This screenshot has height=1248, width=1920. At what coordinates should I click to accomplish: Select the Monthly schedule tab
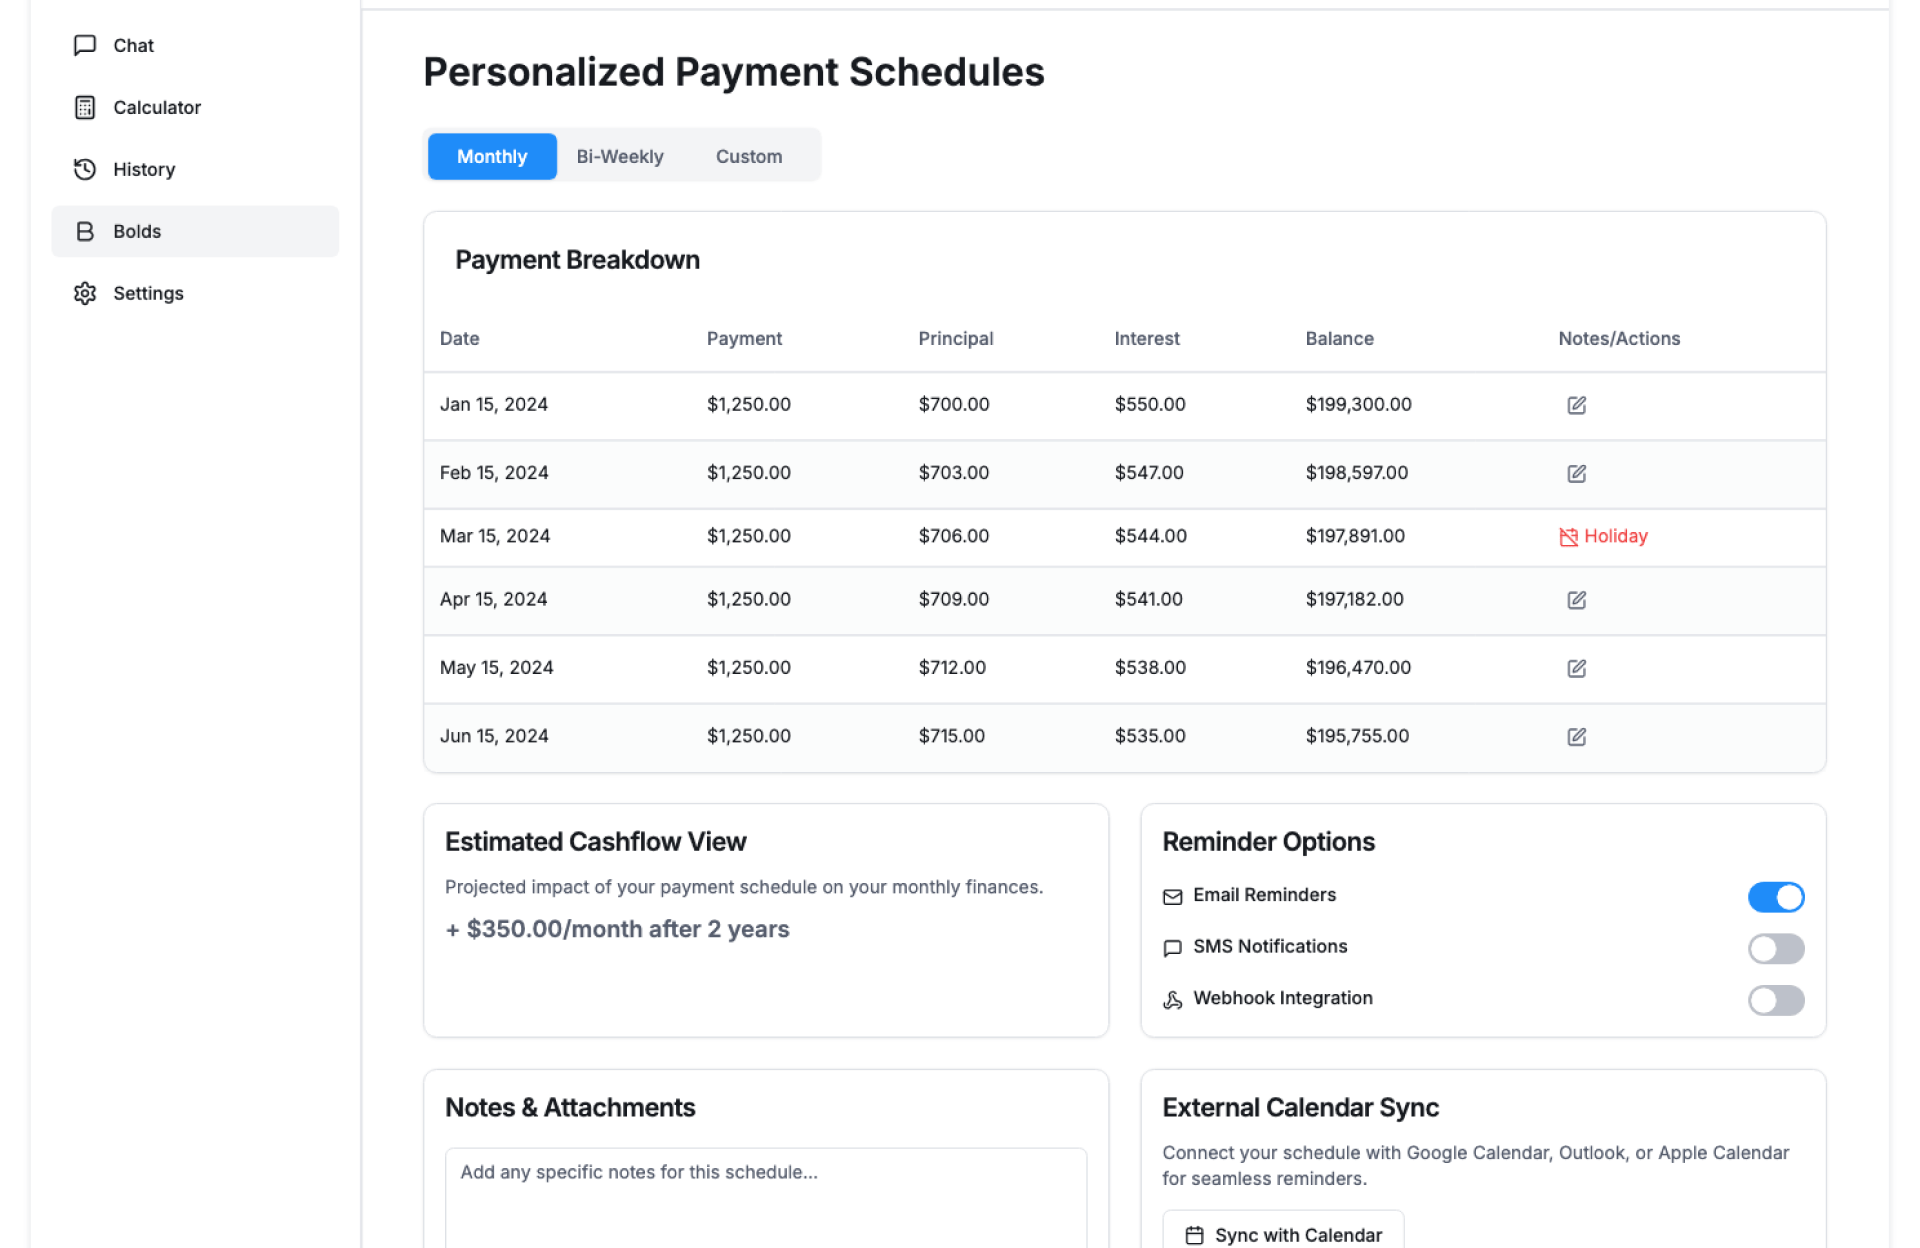491,156
